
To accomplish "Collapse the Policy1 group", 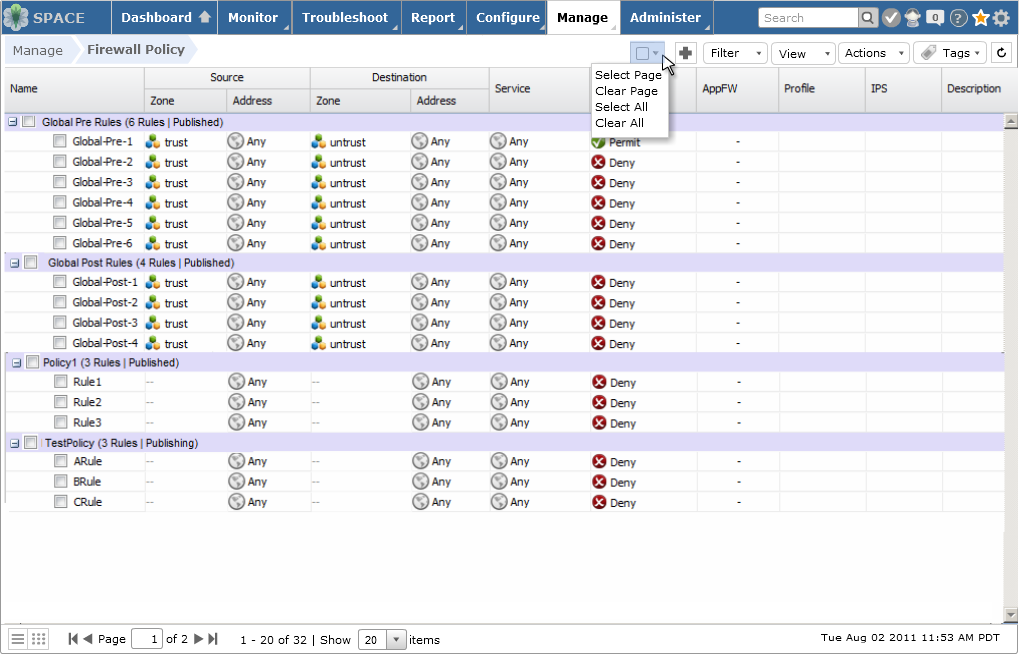I will coord(16,363).
